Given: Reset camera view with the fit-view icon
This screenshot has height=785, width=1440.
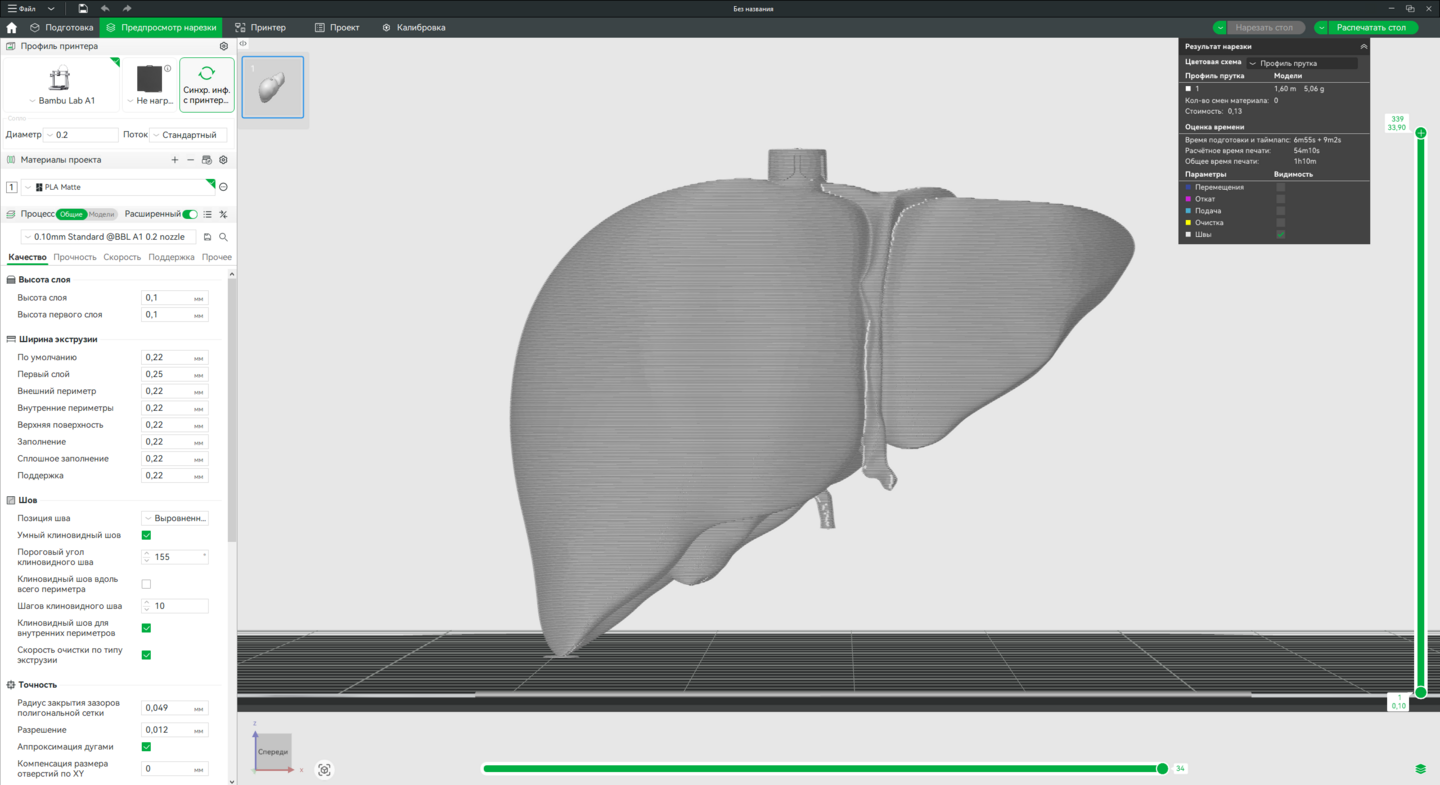Looking at the screenshot, I should (x=324, y=770).
